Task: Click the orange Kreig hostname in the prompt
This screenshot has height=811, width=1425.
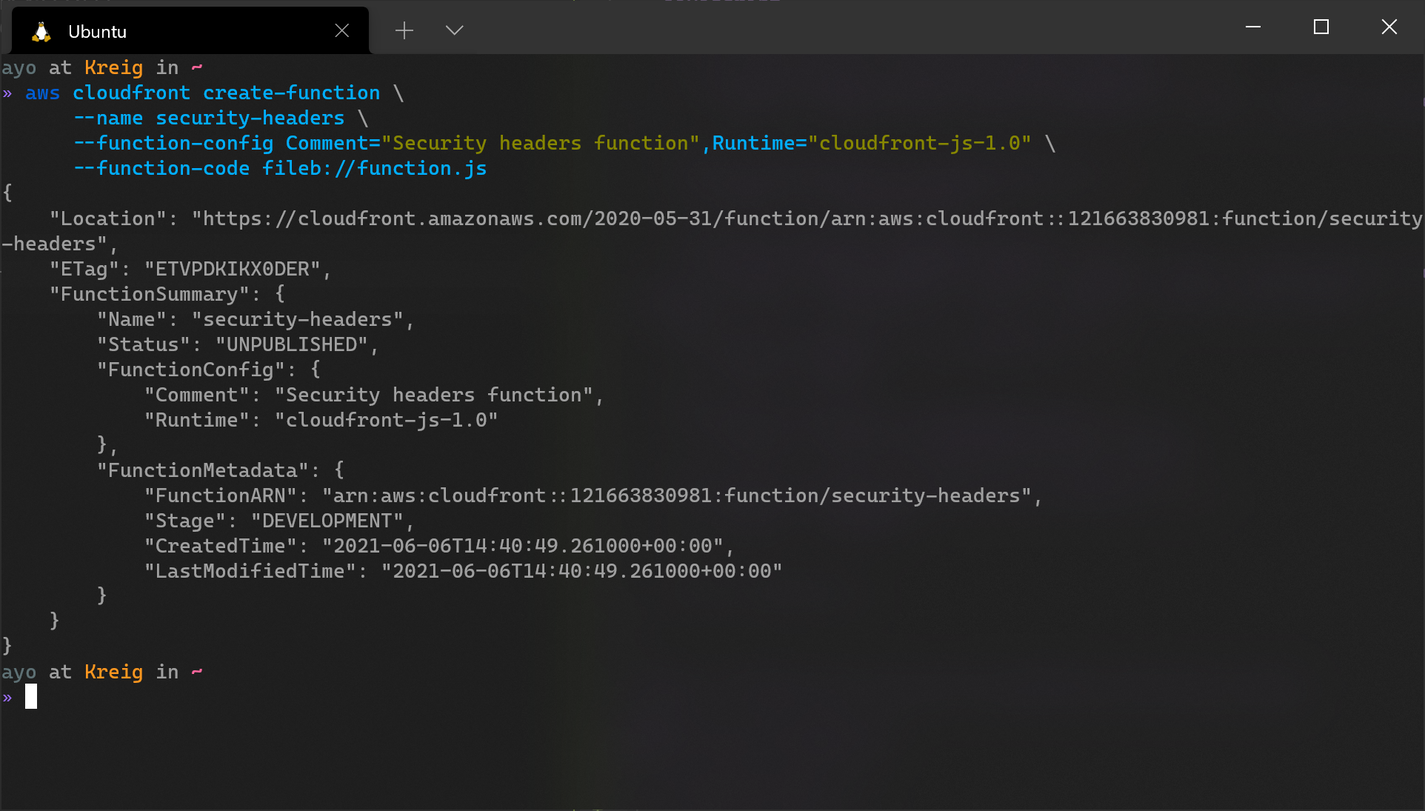Action: point(113,67)
